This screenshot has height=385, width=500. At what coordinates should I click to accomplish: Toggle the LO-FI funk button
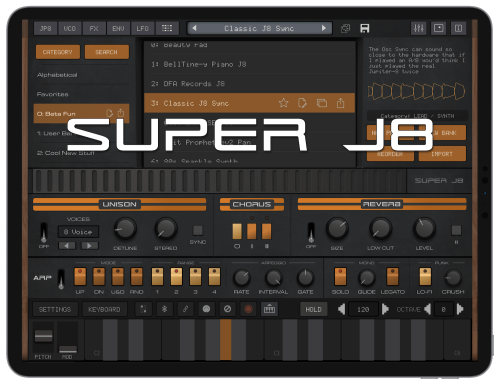(x=425, y=276)
